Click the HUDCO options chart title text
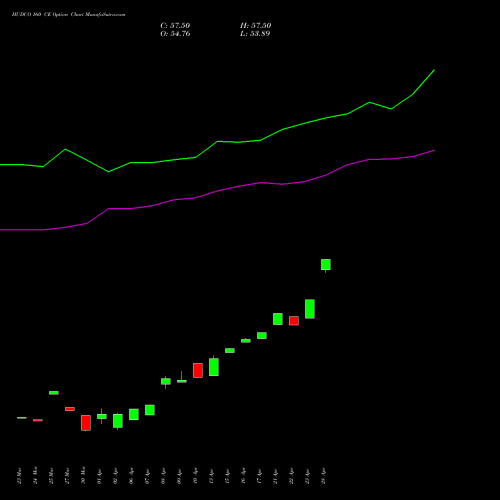The height and width of the screenshot is (500, 500). tap(68, 15)
